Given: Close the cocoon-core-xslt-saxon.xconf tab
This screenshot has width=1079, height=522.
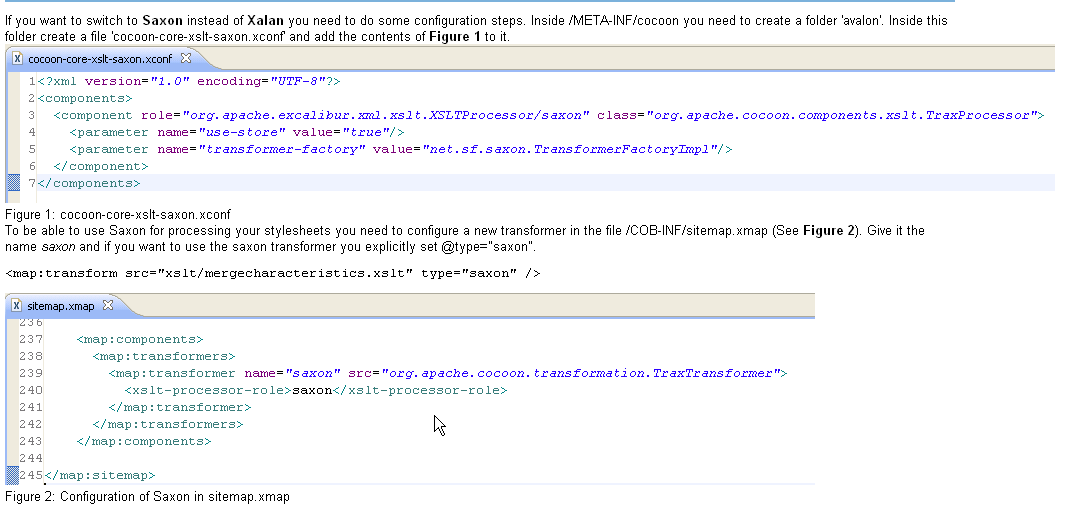Looking at the screenshot, I should point(186,58).
